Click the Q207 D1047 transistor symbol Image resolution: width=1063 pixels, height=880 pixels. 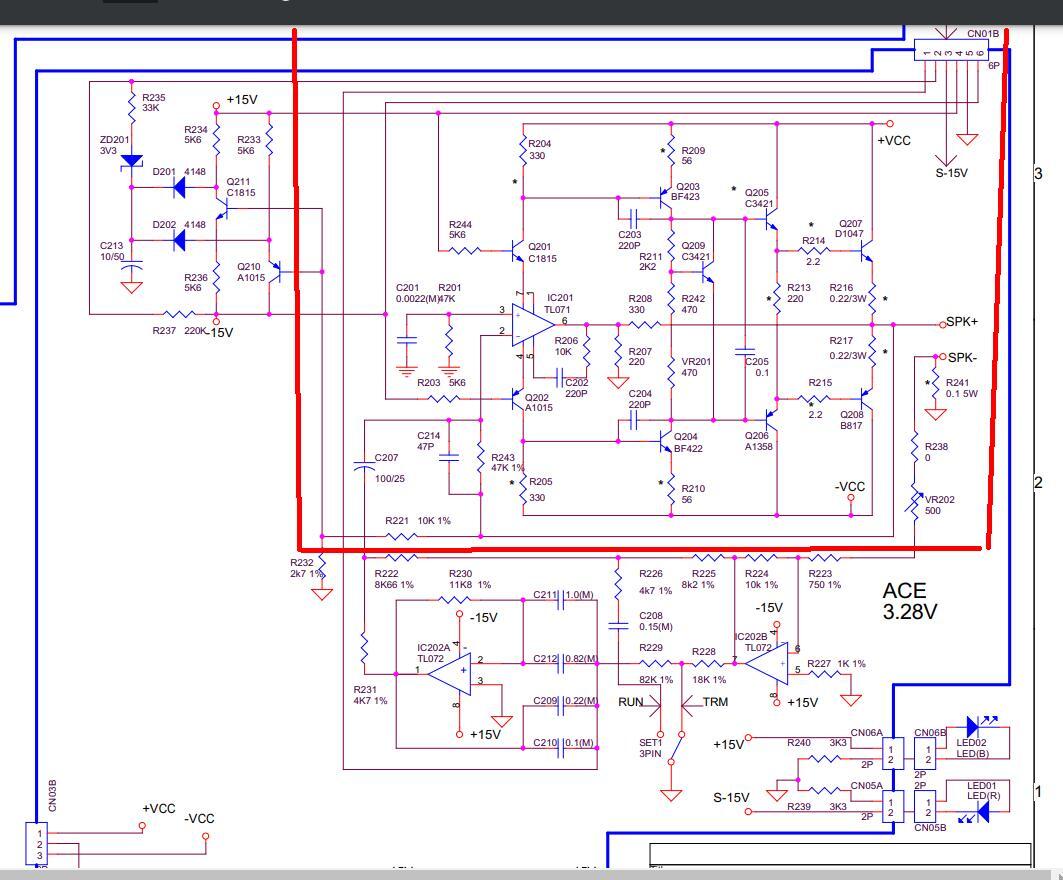(866, 244)
